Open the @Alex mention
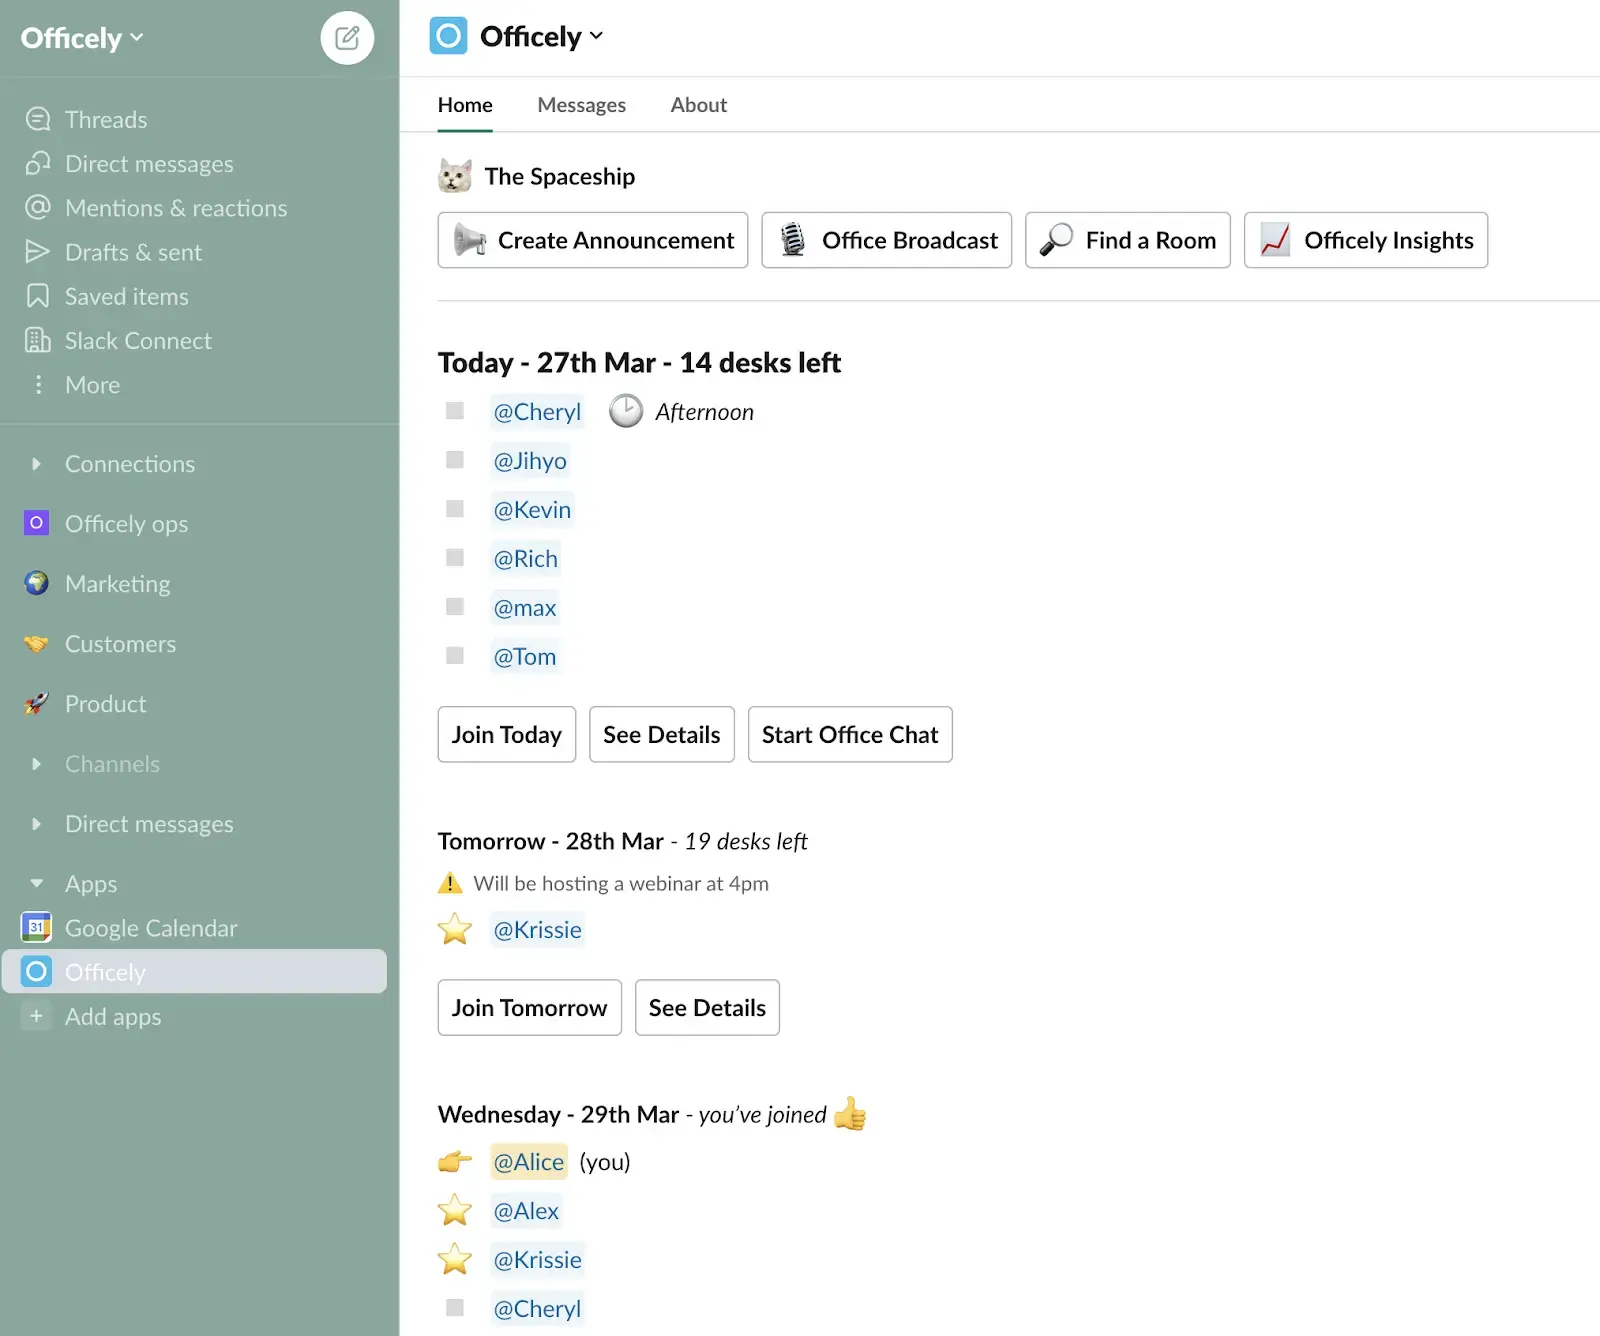This screenshot has width=1600, height=1336. pos(526,1211)
